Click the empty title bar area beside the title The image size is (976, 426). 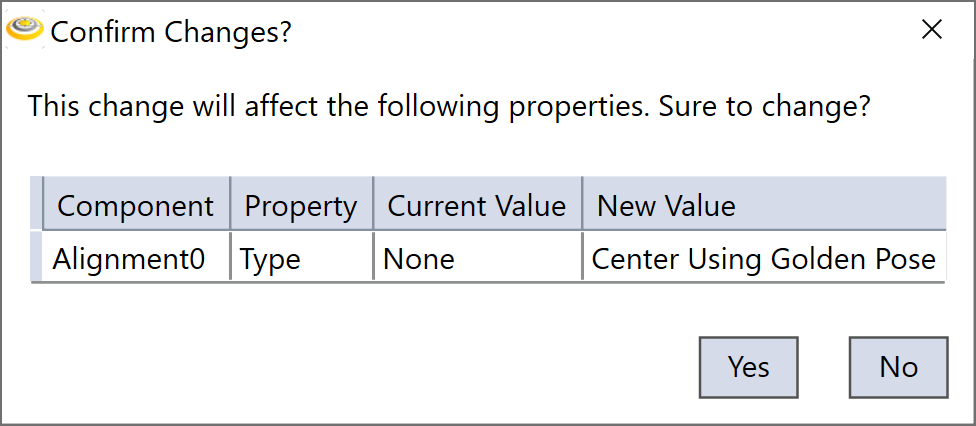click(600, 30)
